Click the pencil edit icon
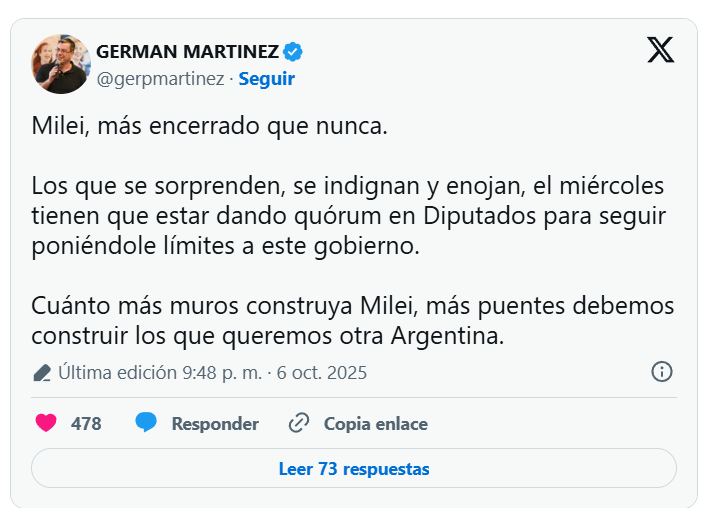Screen dimensions: 706x522 click(42, 373)
